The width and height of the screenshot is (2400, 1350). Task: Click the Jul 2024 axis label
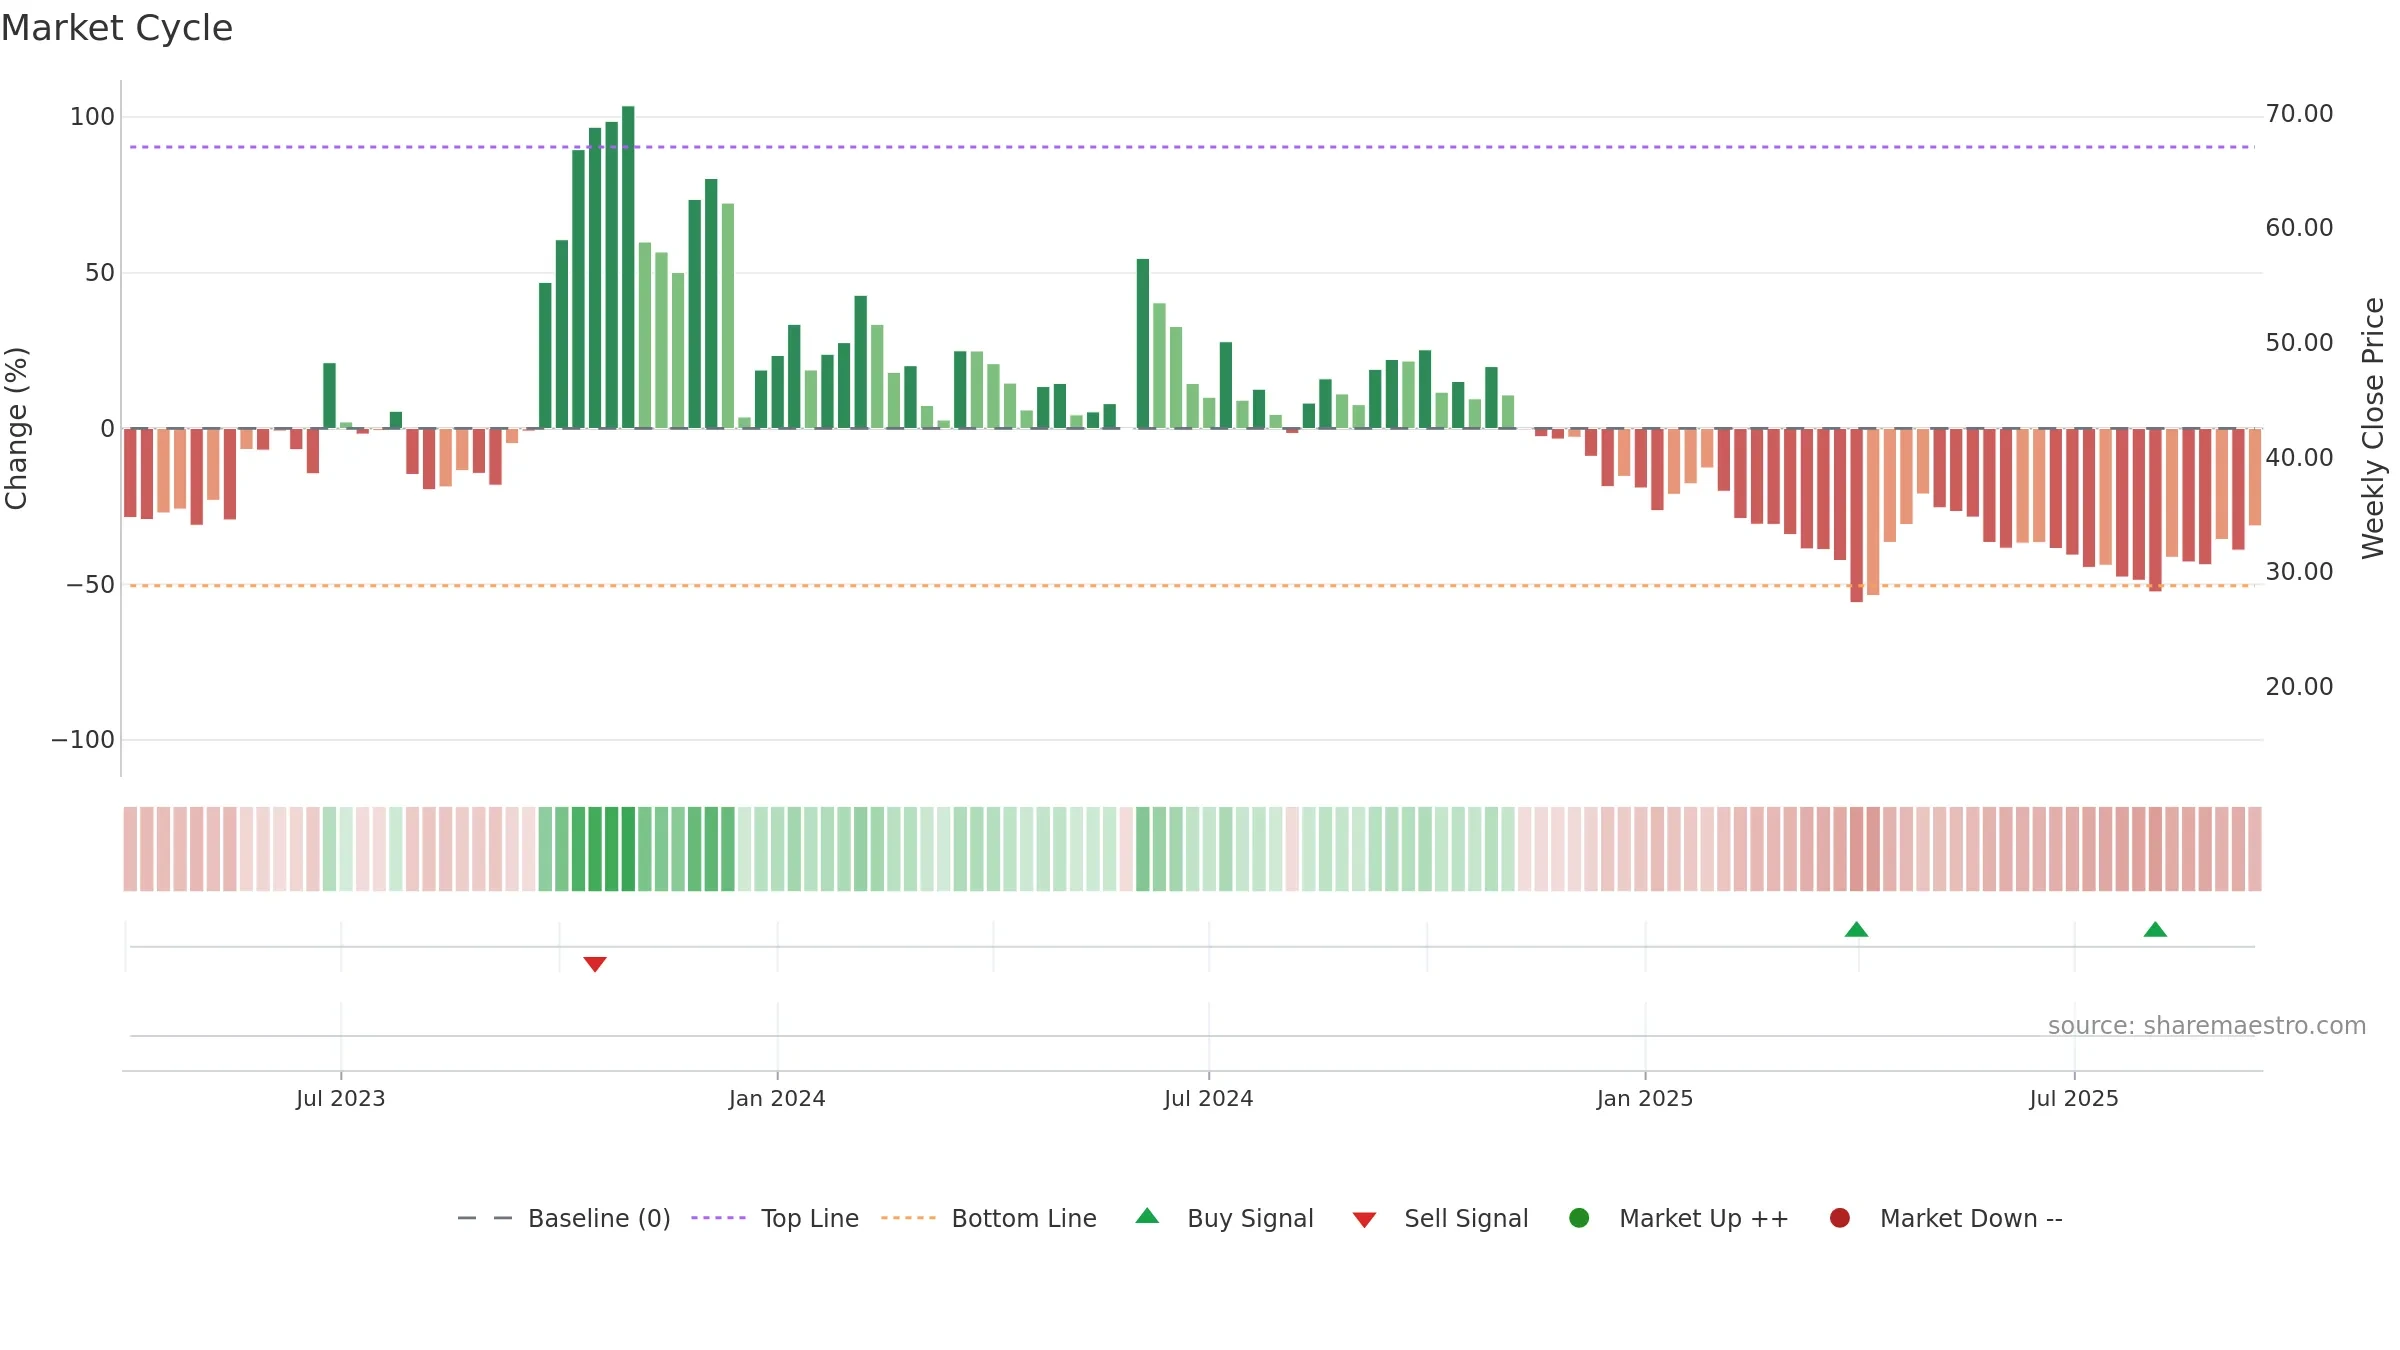(x=1208, y=1098)
